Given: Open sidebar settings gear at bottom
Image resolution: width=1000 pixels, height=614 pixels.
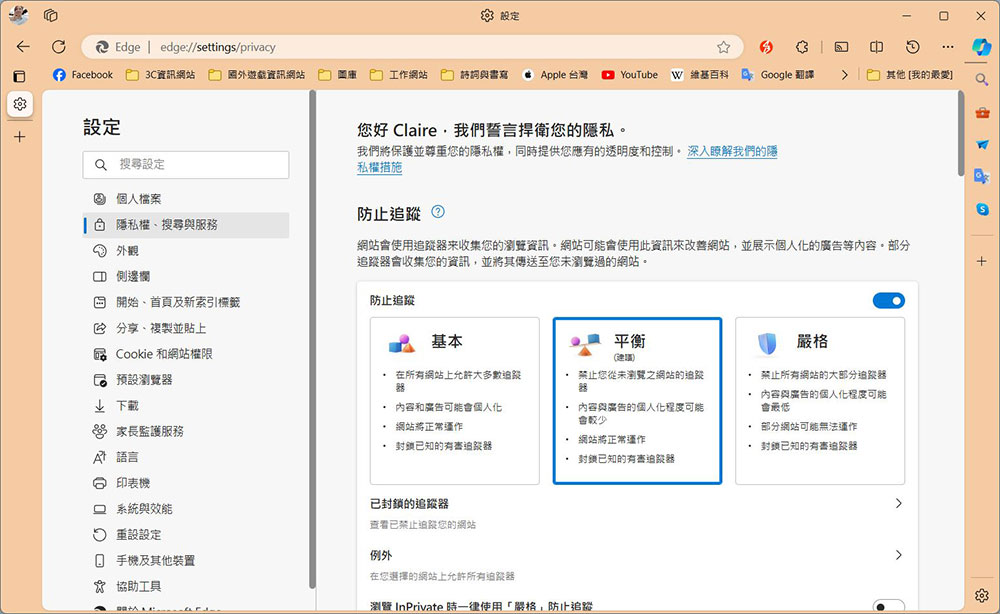Looking at the screenshot, I should tap(982, 596).
